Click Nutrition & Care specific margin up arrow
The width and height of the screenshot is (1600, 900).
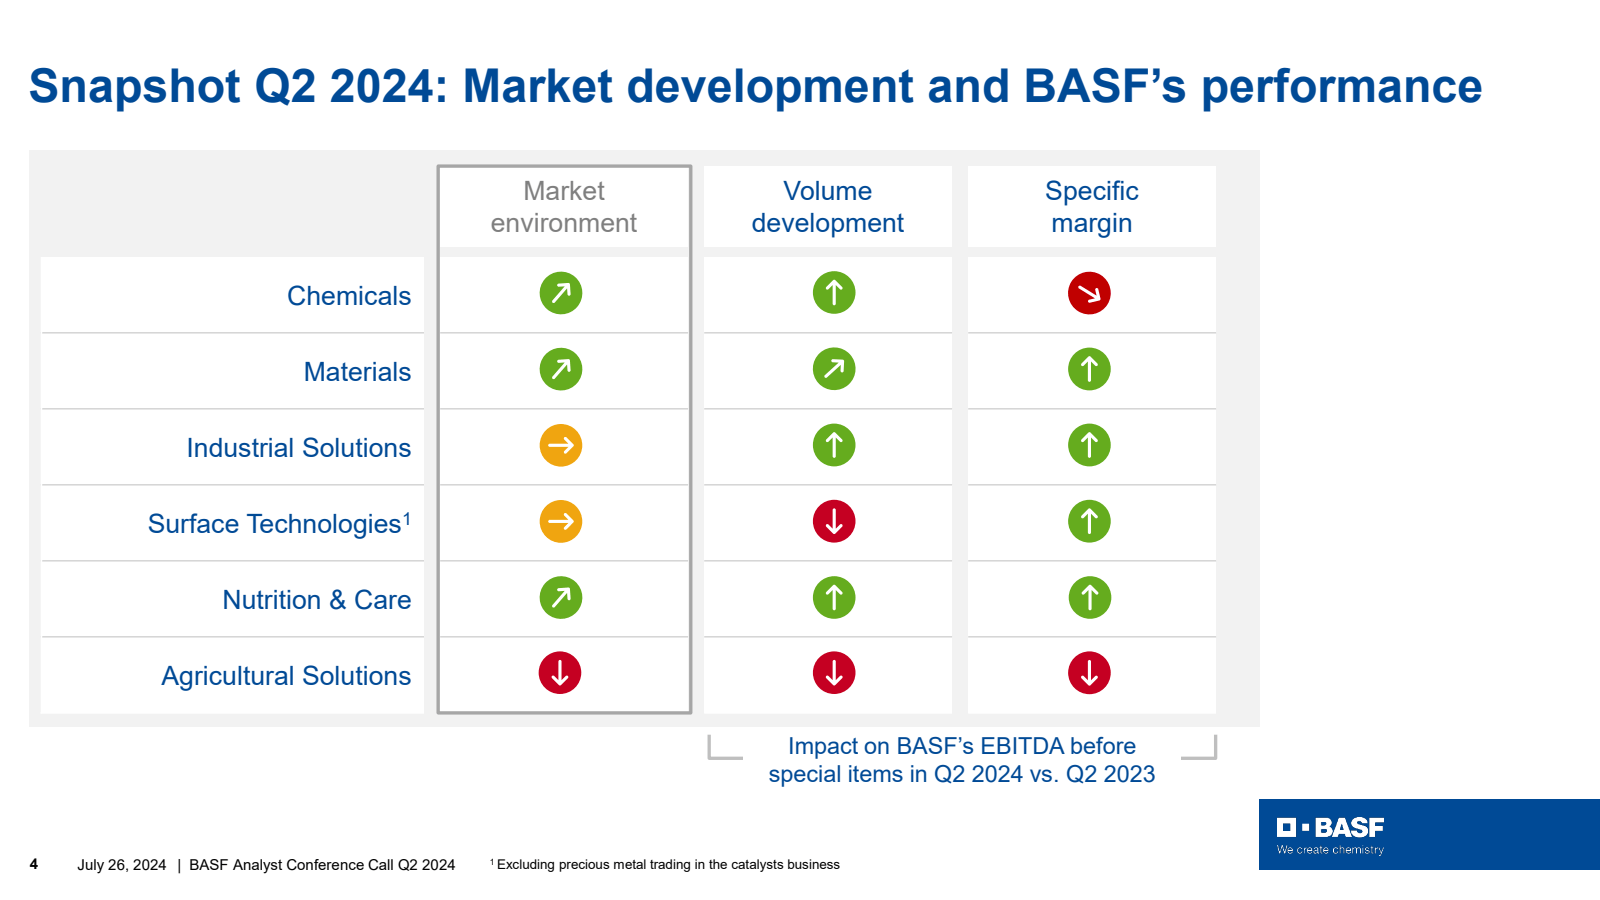click(1089, 597)
